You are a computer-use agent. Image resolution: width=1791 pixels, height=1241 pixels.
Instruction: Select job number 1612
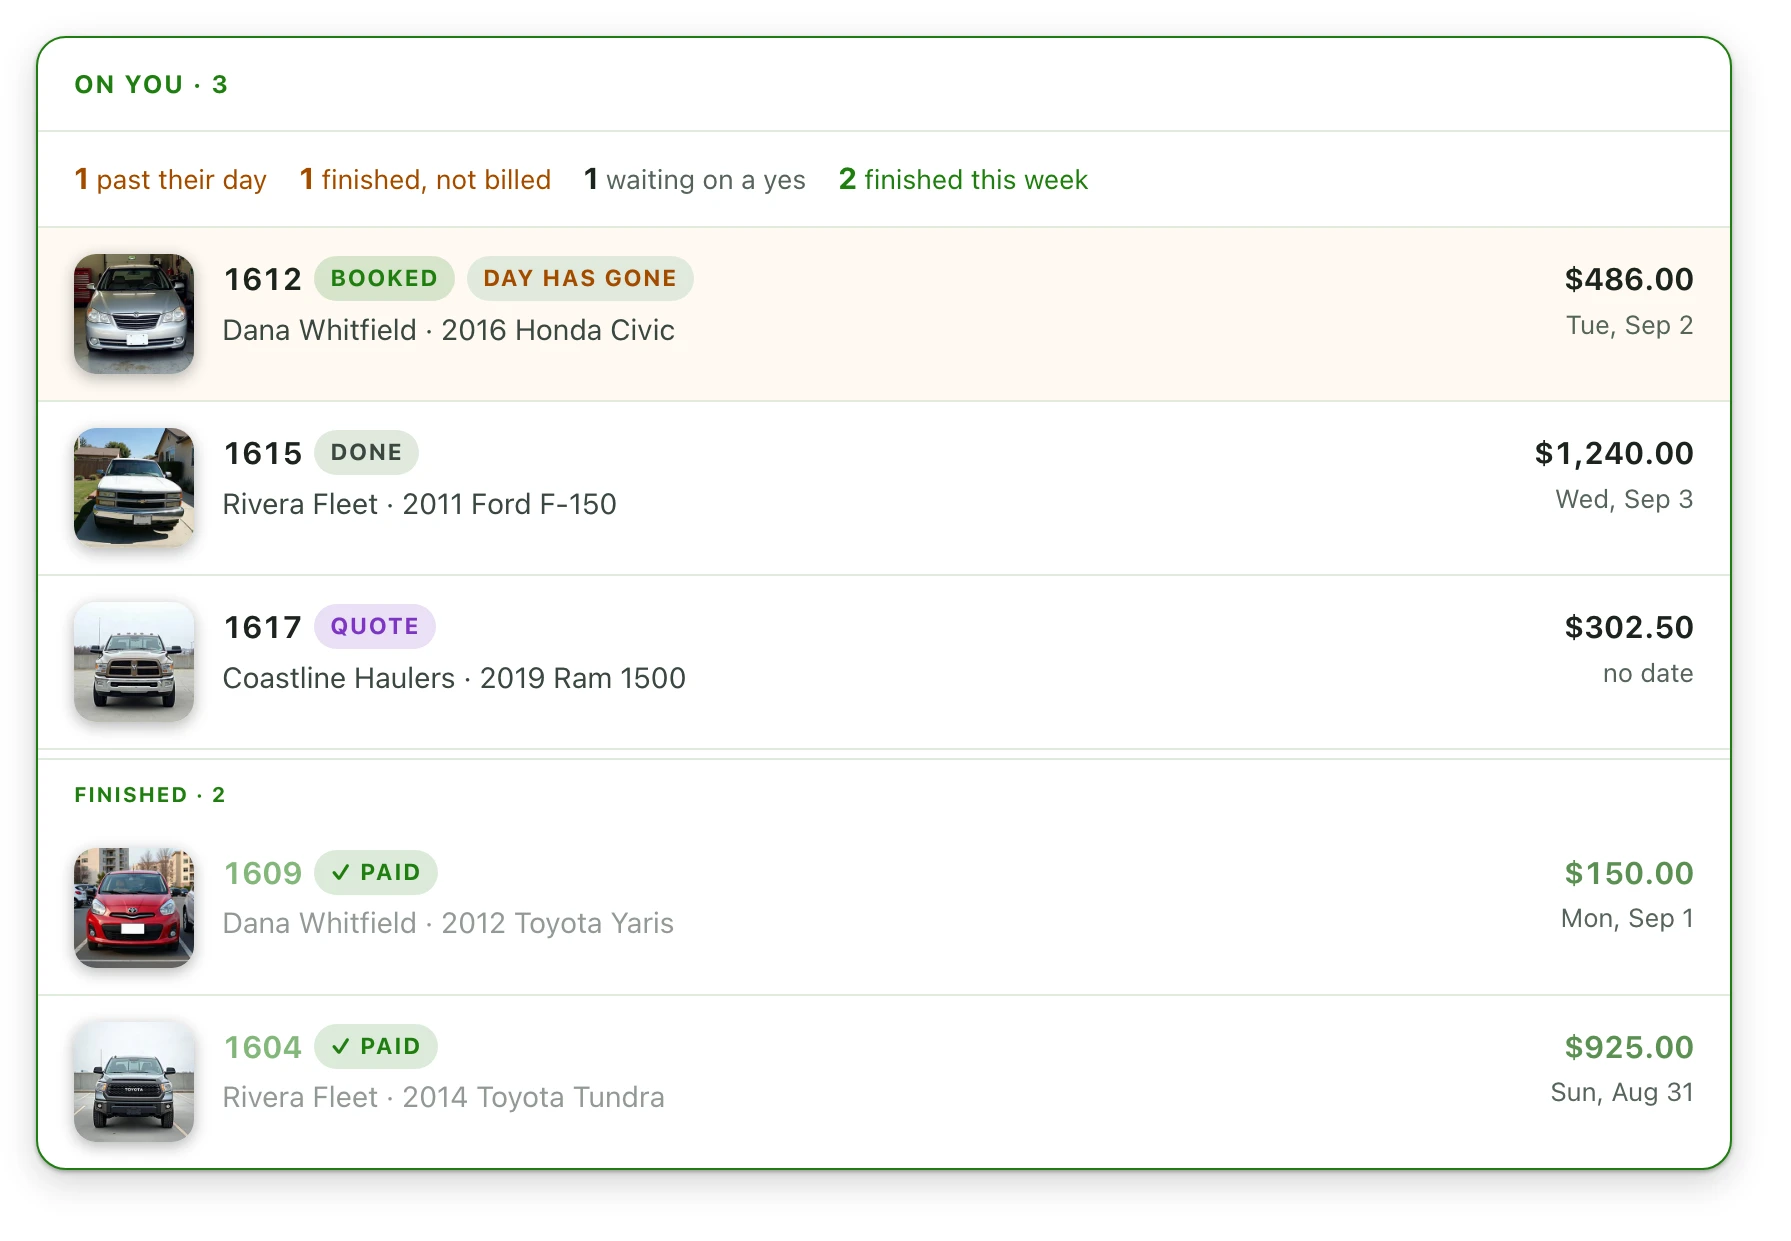pos(263,279)
